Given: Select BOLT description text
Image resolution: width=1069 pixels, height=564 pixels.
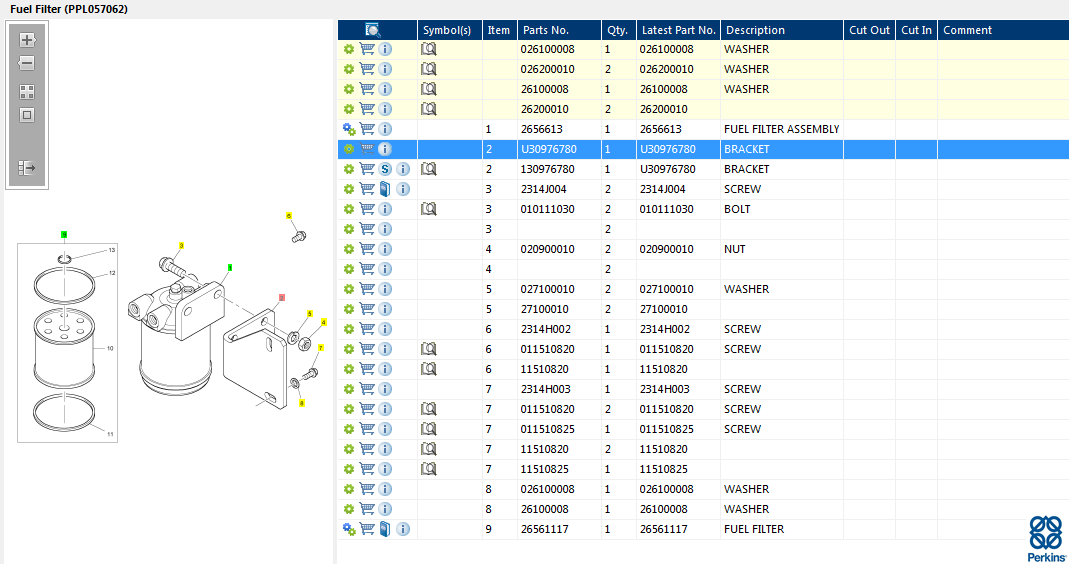Looking at the screenshot, I should (x=737, y=209).
